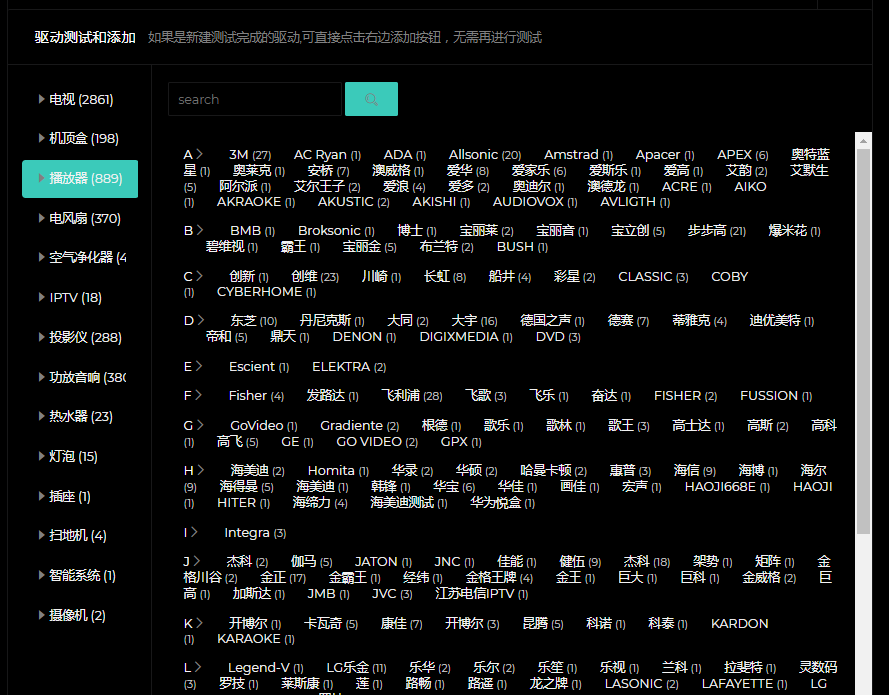Select brand BMB (1)
Image resolution: width=889 pixels, height=695 pixels.
click(x=252, y=231)
